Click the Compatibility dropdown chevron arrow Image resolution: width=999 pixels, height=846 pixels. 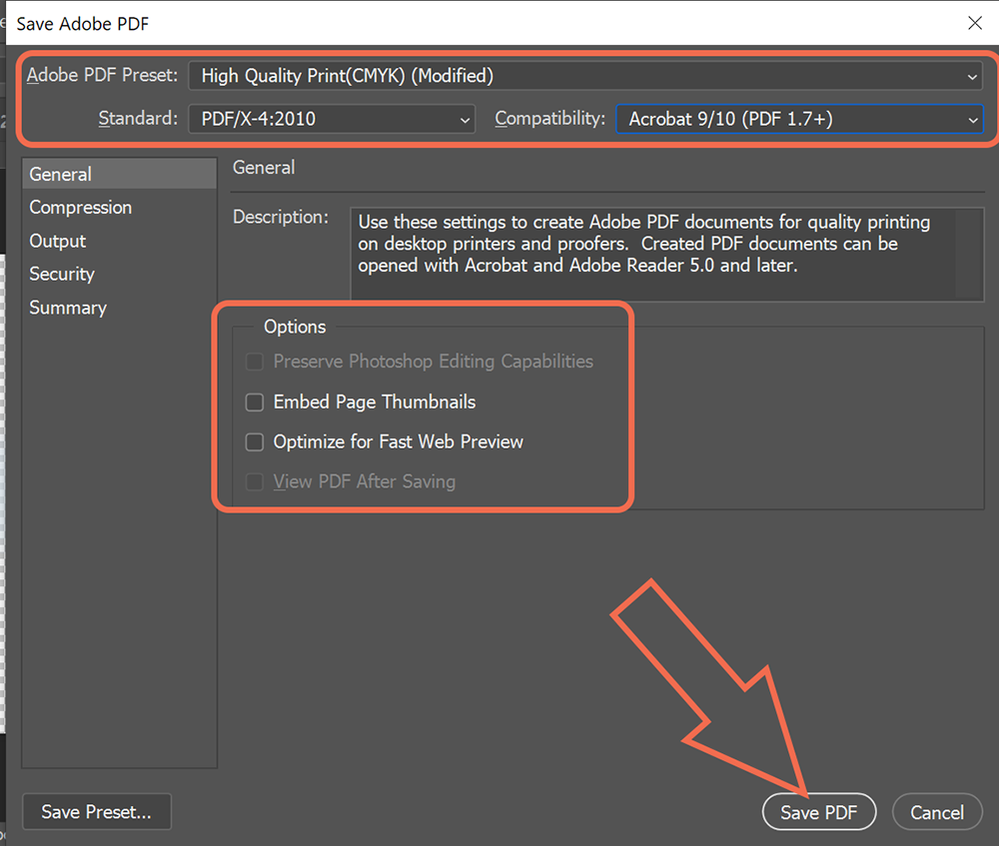coord(972,120)
